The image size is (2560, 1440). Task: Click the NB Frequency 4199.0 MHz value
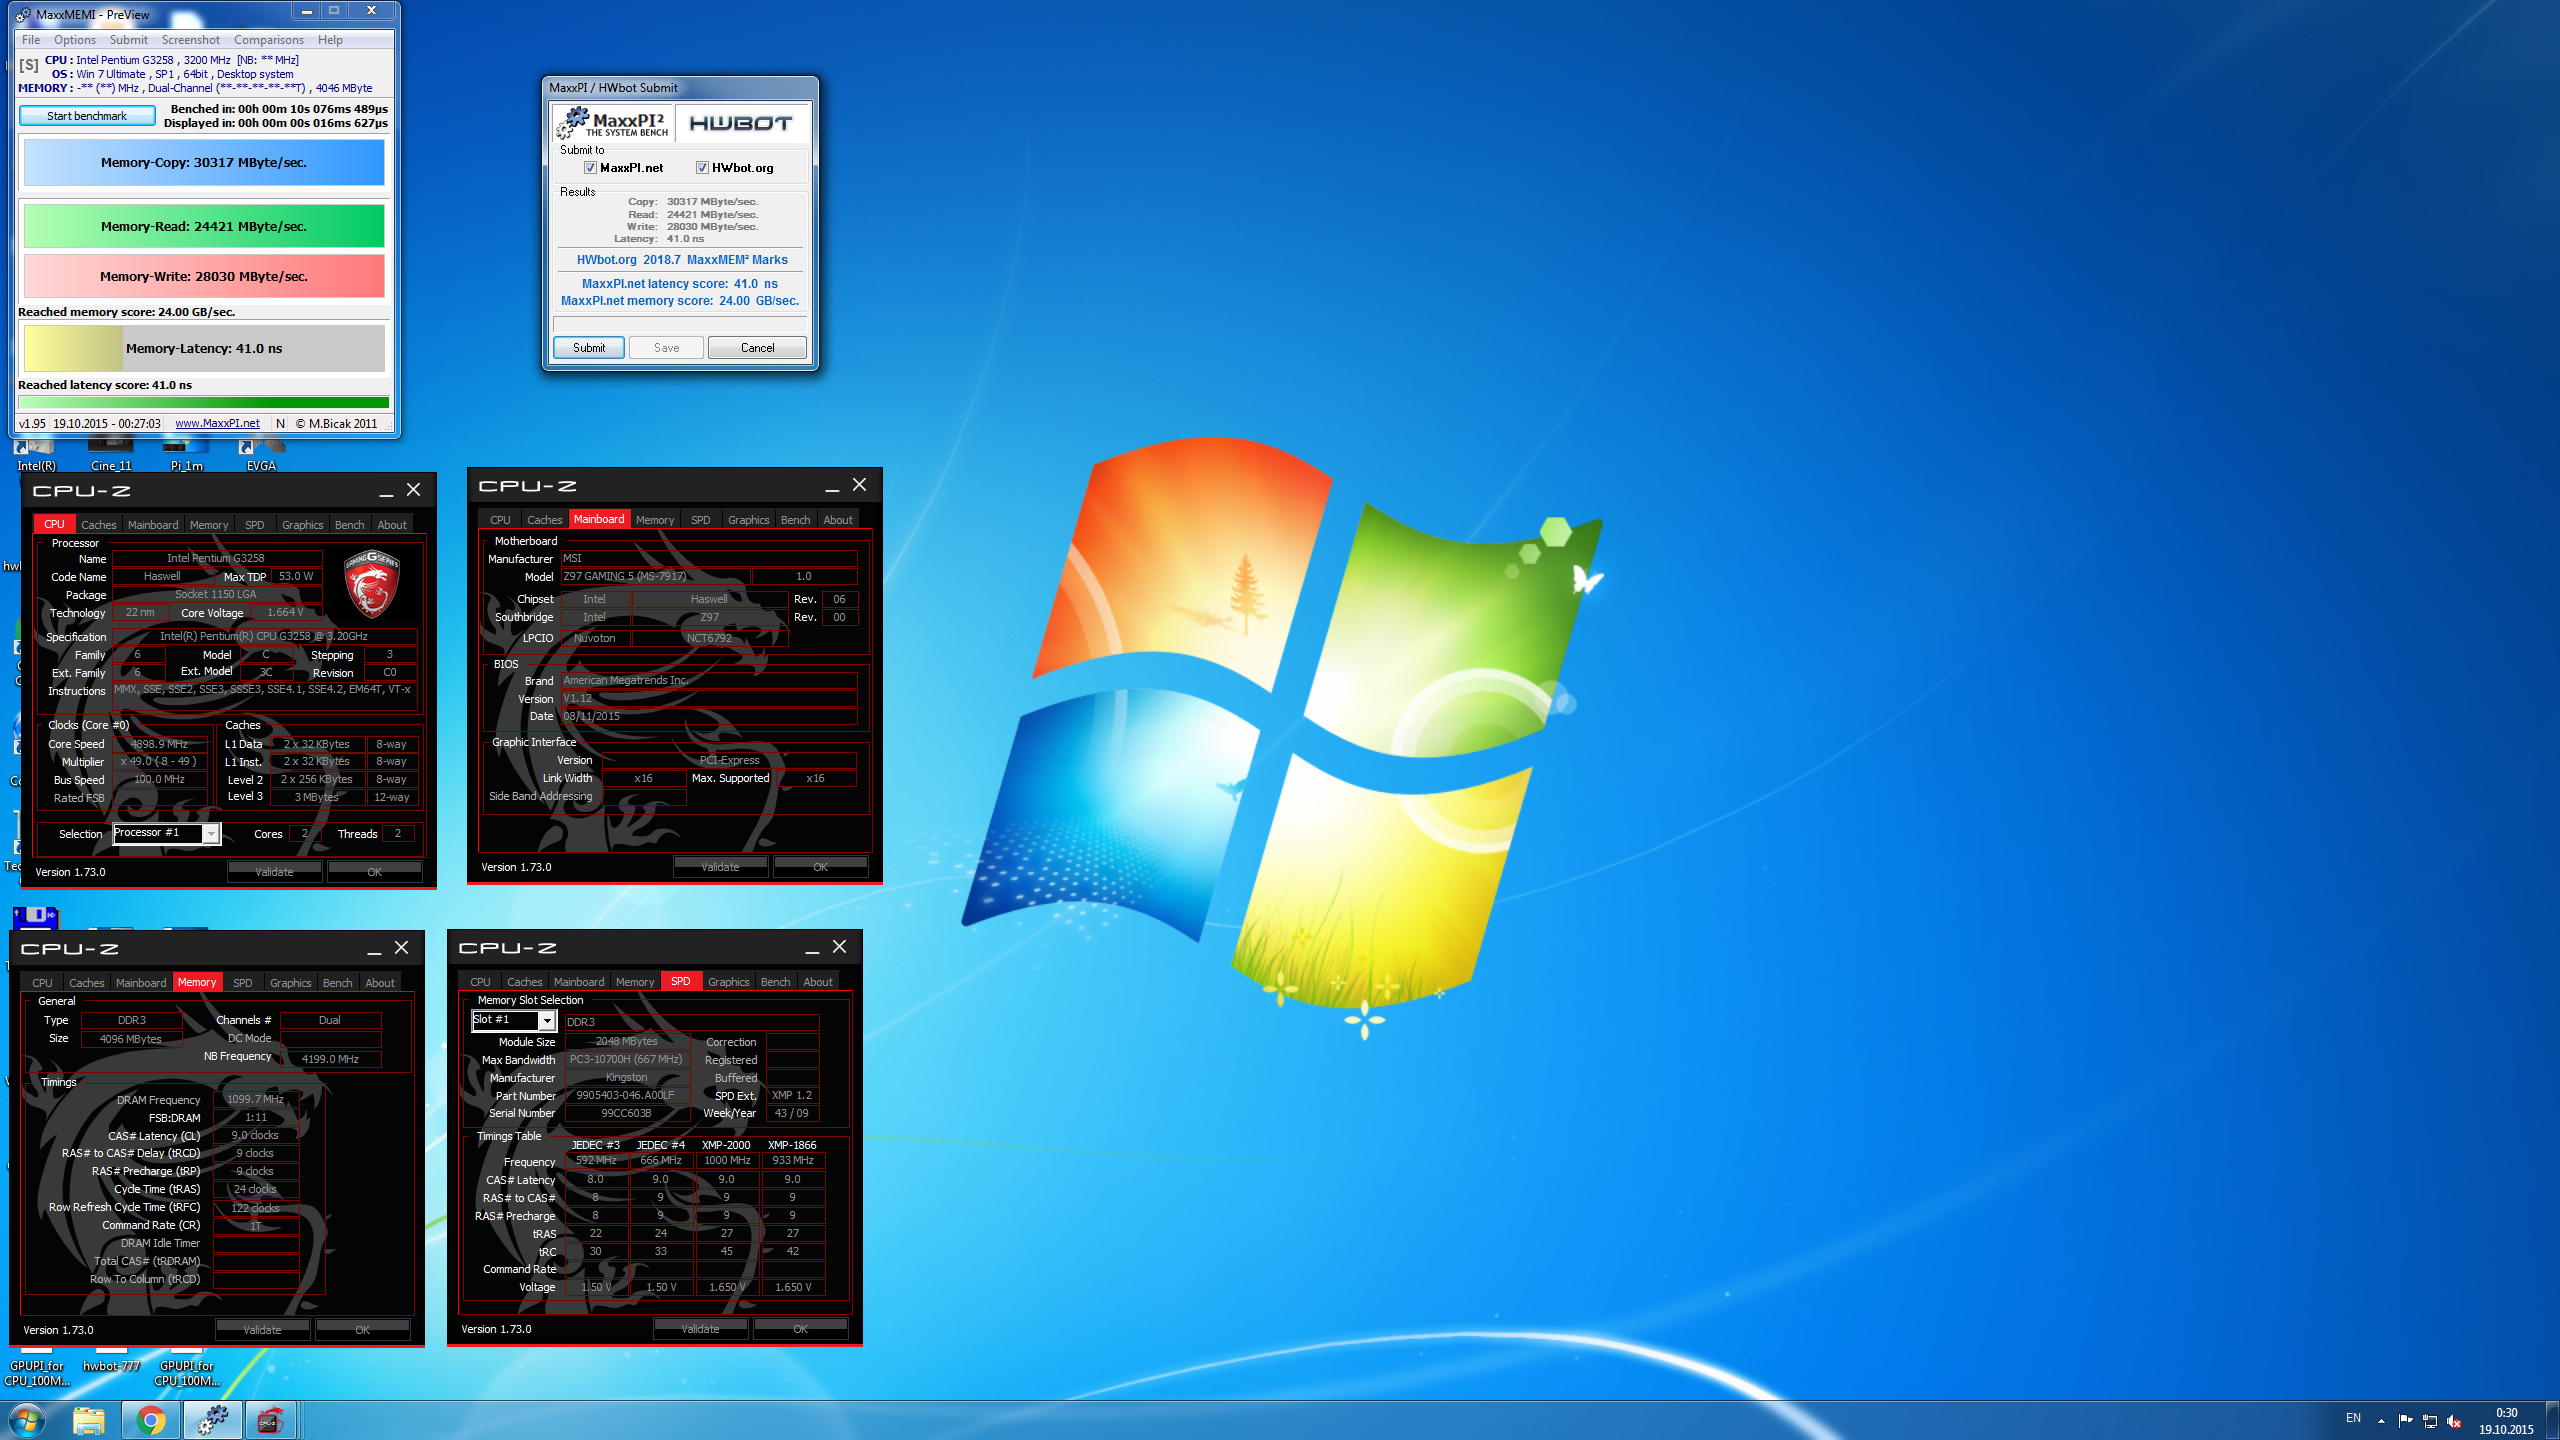tap(330, 1059)
